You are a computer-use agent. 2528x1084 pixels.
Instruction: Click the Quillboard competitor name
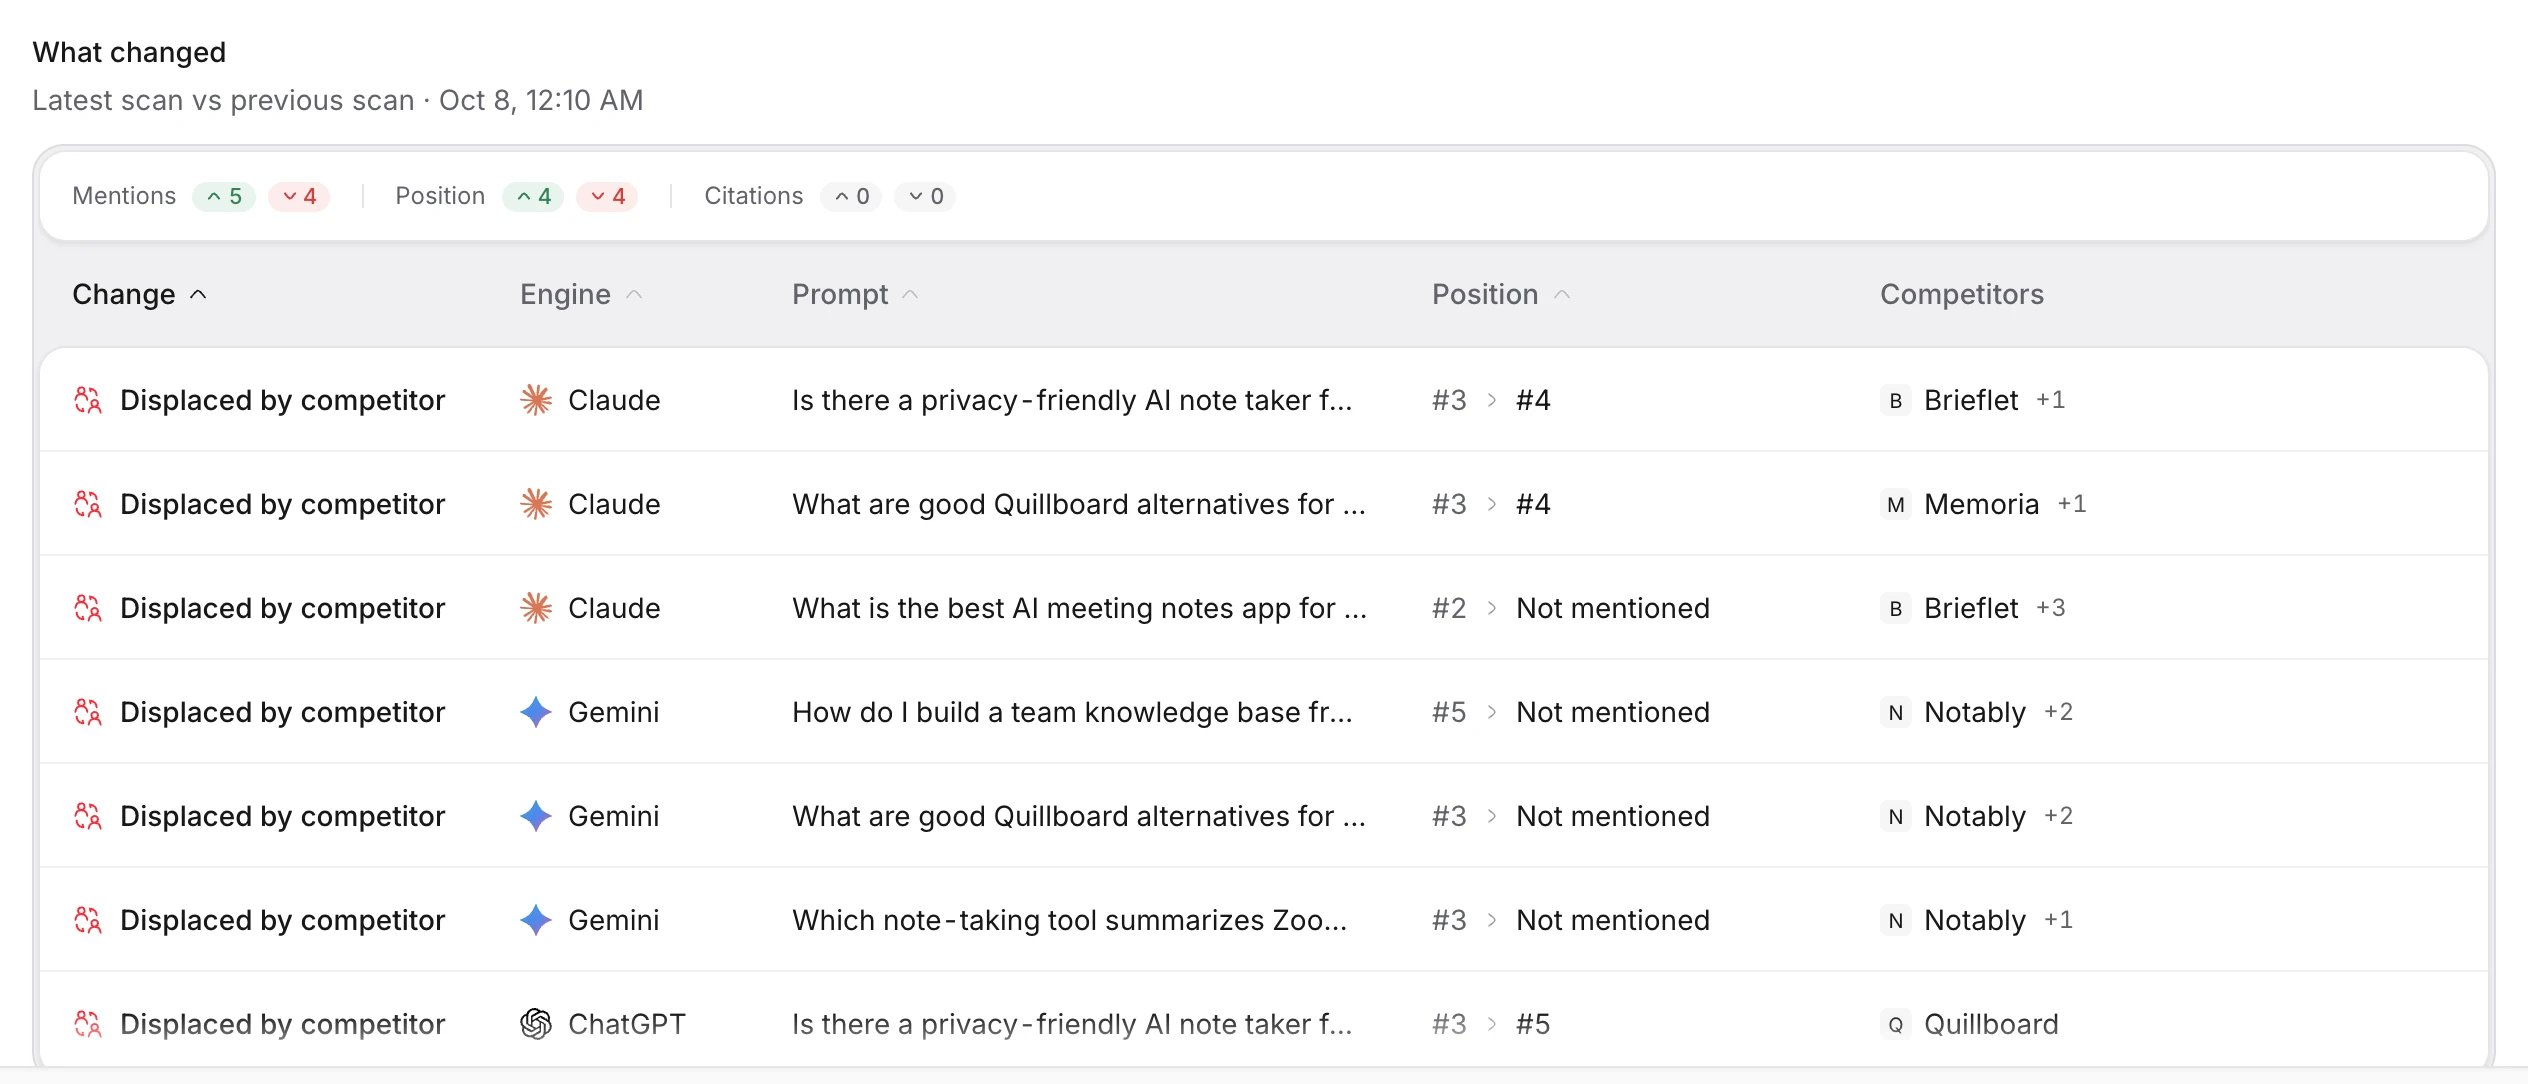1991,1024
